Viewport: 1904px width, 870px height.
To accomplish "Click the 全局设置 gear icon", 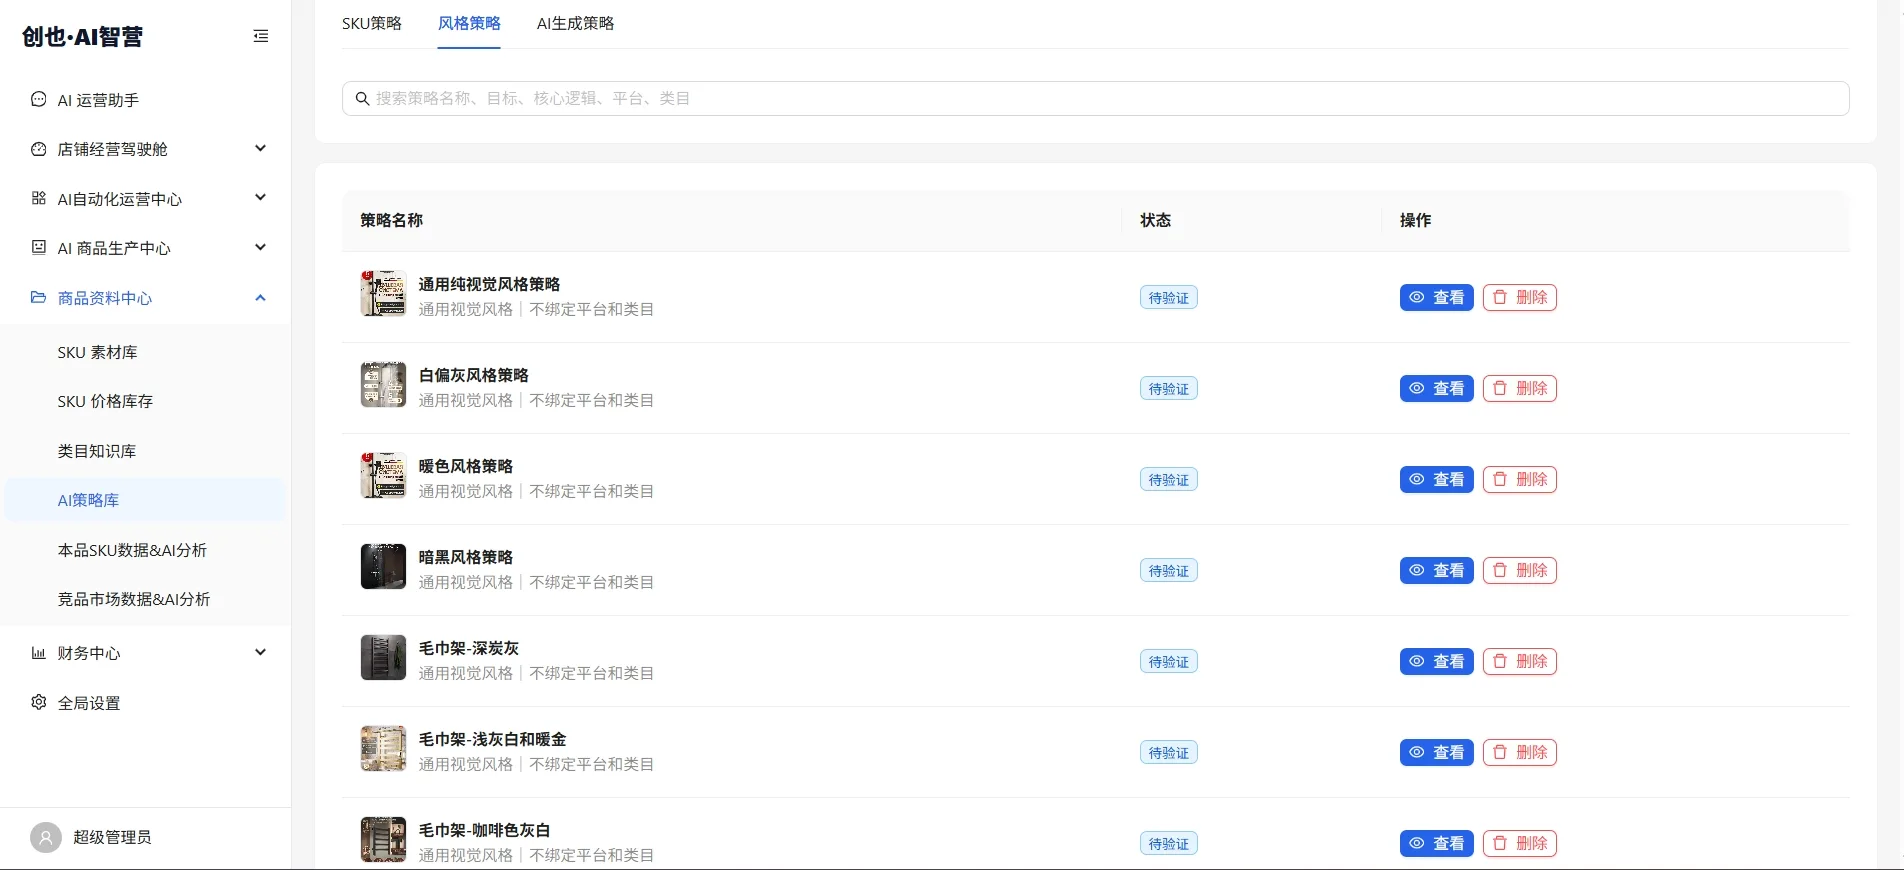I will (x=39, y=702).
